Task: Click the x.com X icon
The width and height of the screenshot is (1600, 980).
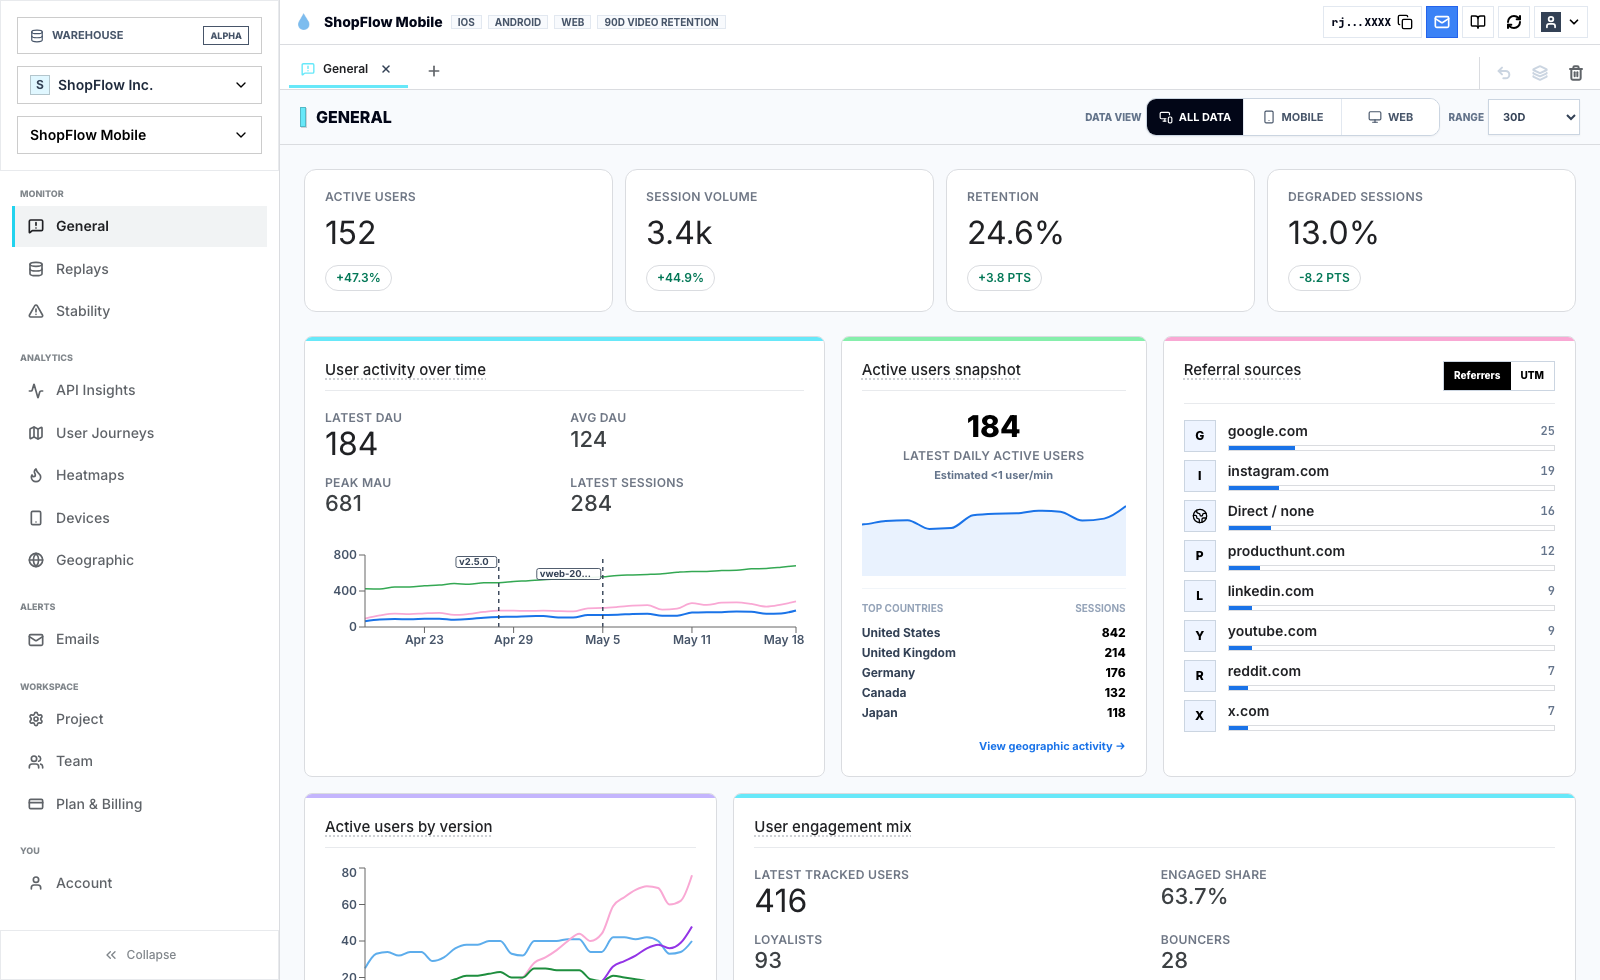Action: pyautogui.click(x=1200, y=716)
